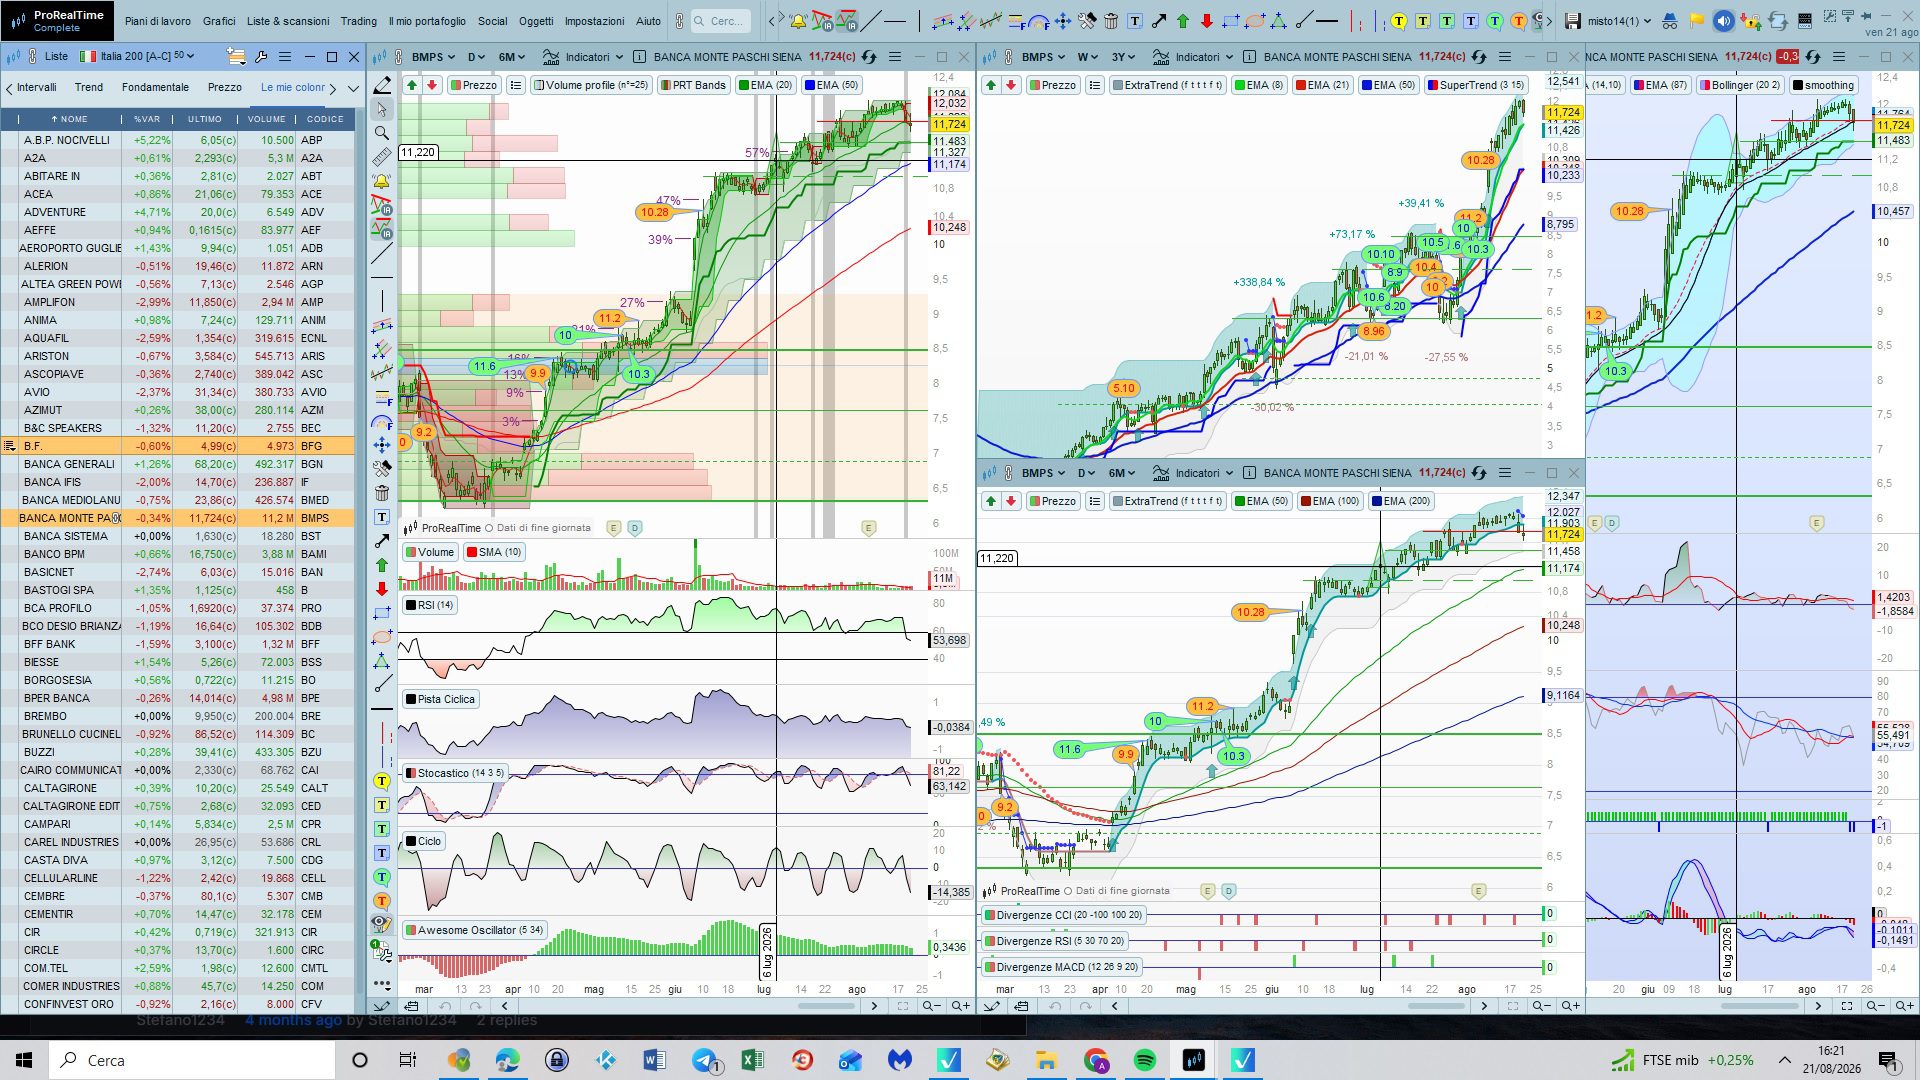The height and width of the screenshot is (1080, 1920).
Task: Click the sync arrows icon in top toolbar
Action: (1777, 21)
